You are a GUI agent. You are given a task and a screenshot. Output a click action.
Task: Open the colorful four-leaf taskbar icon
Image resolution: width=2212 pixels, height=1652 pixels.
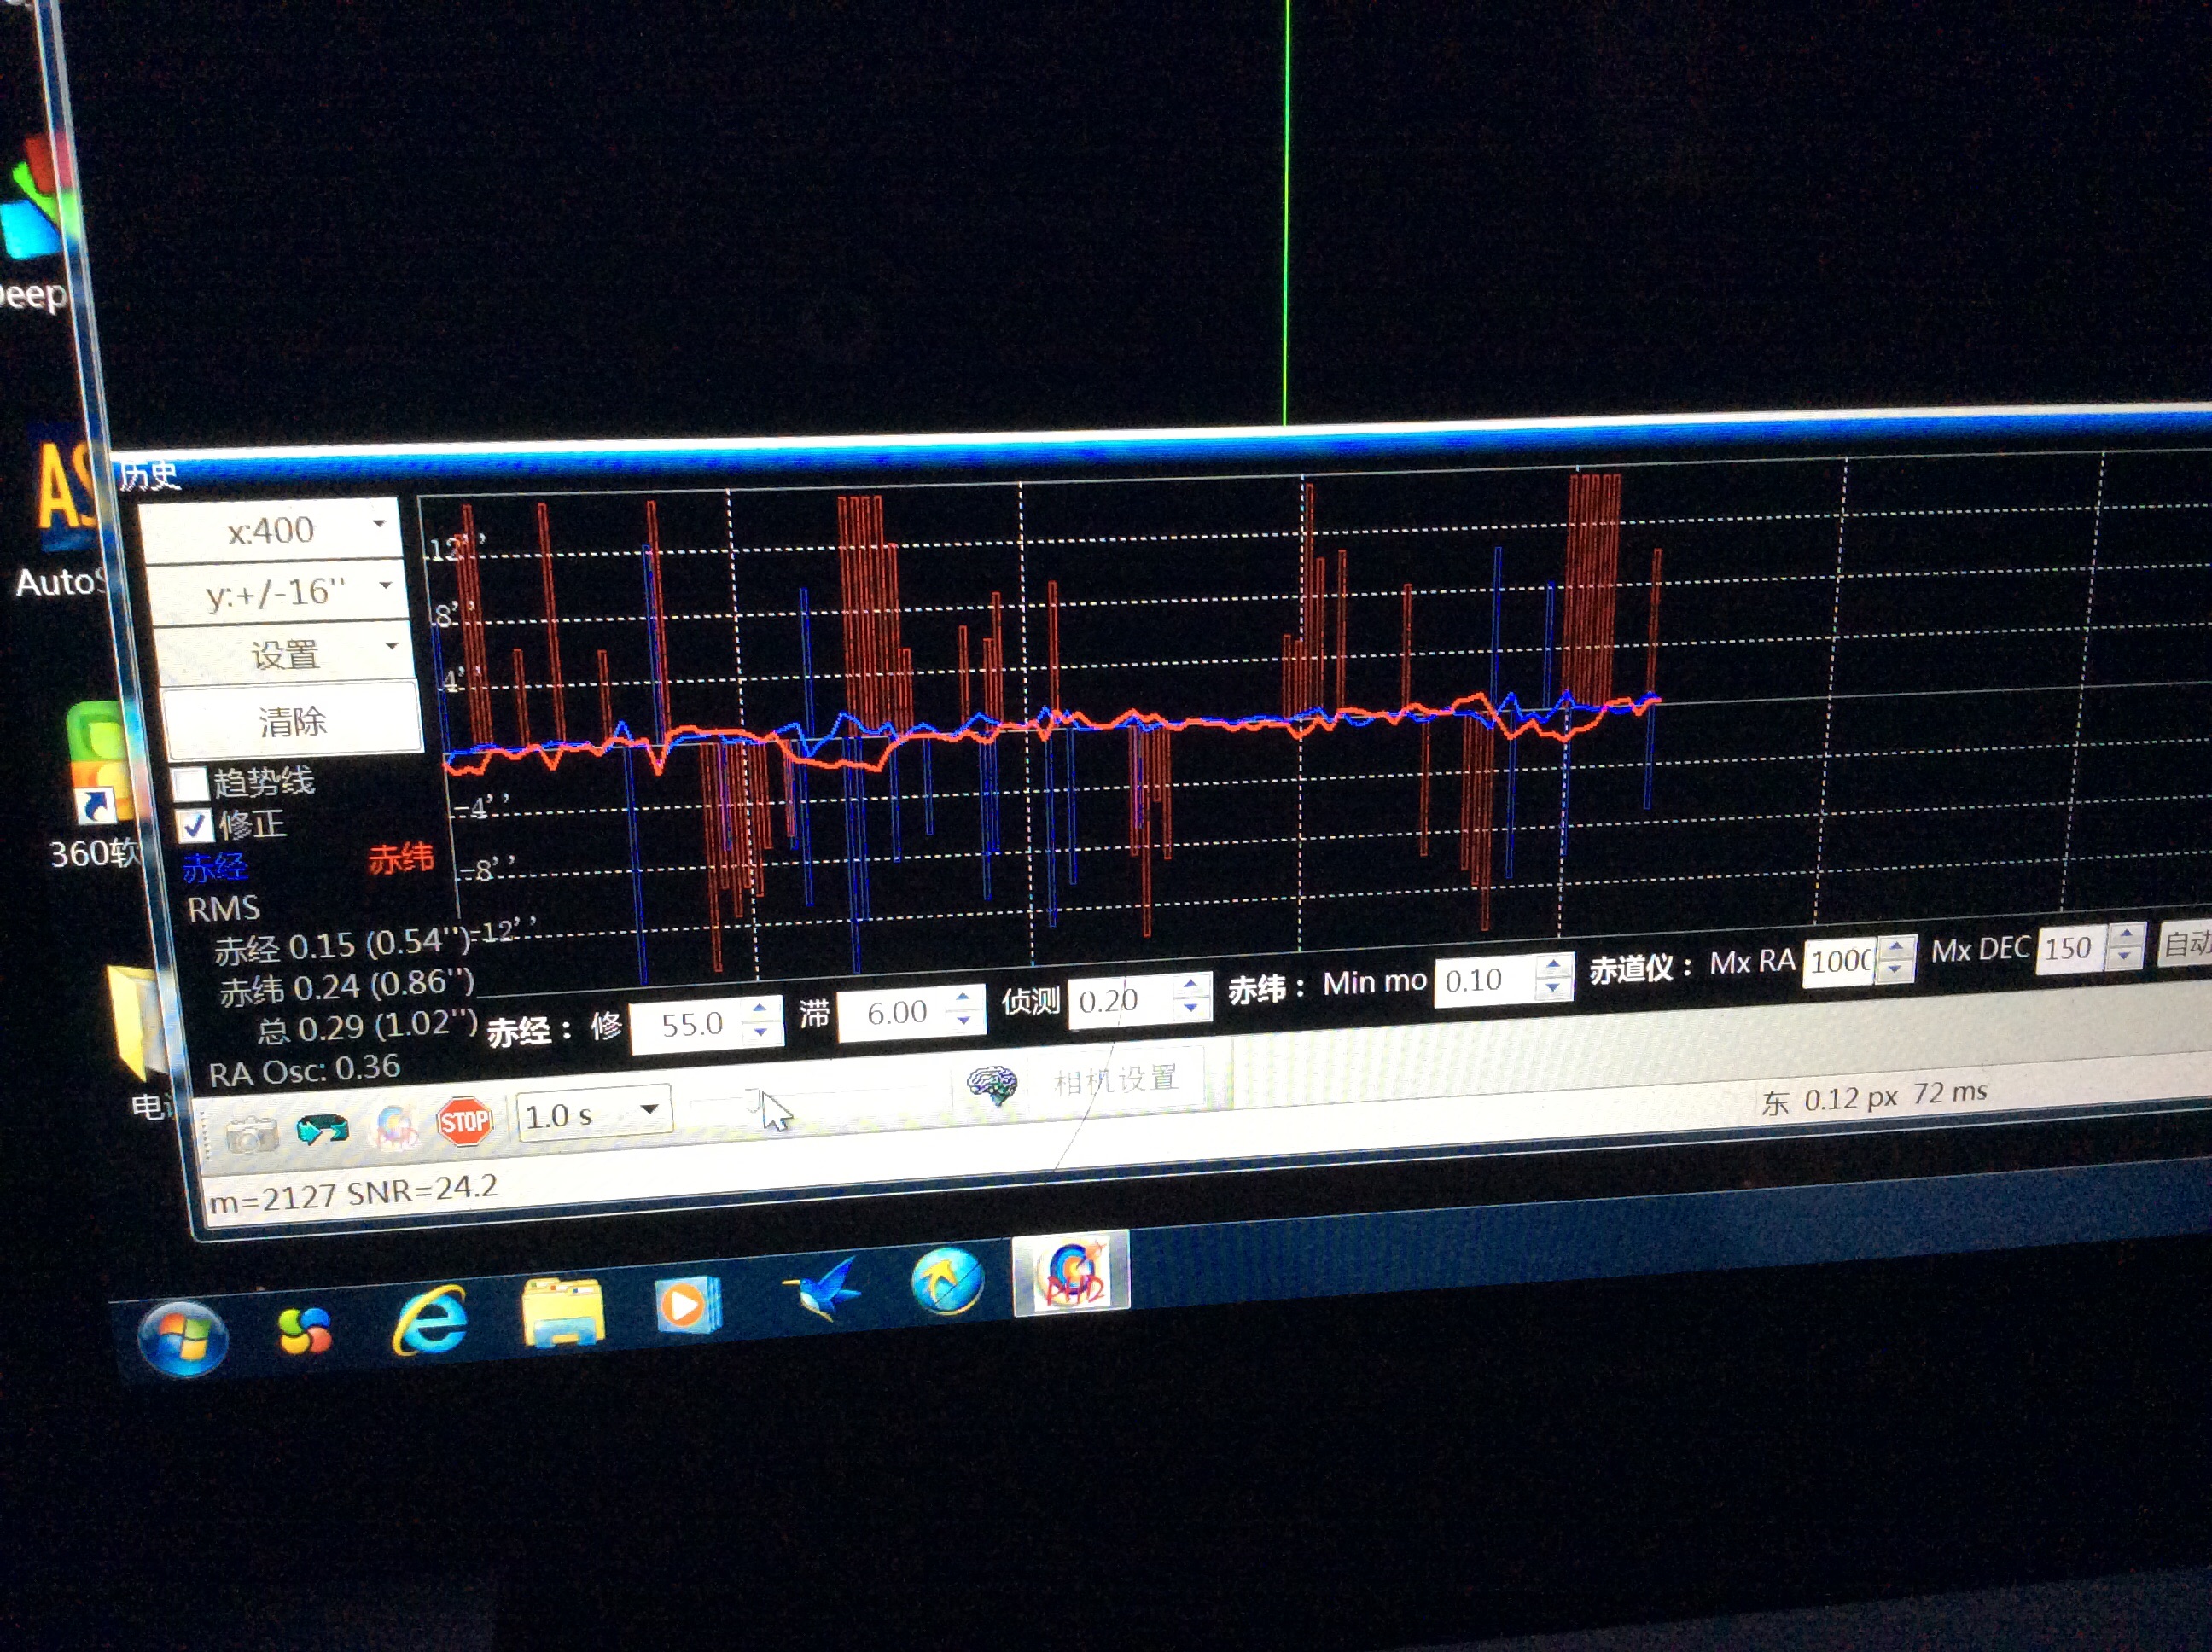click(x=303, y=1332)
